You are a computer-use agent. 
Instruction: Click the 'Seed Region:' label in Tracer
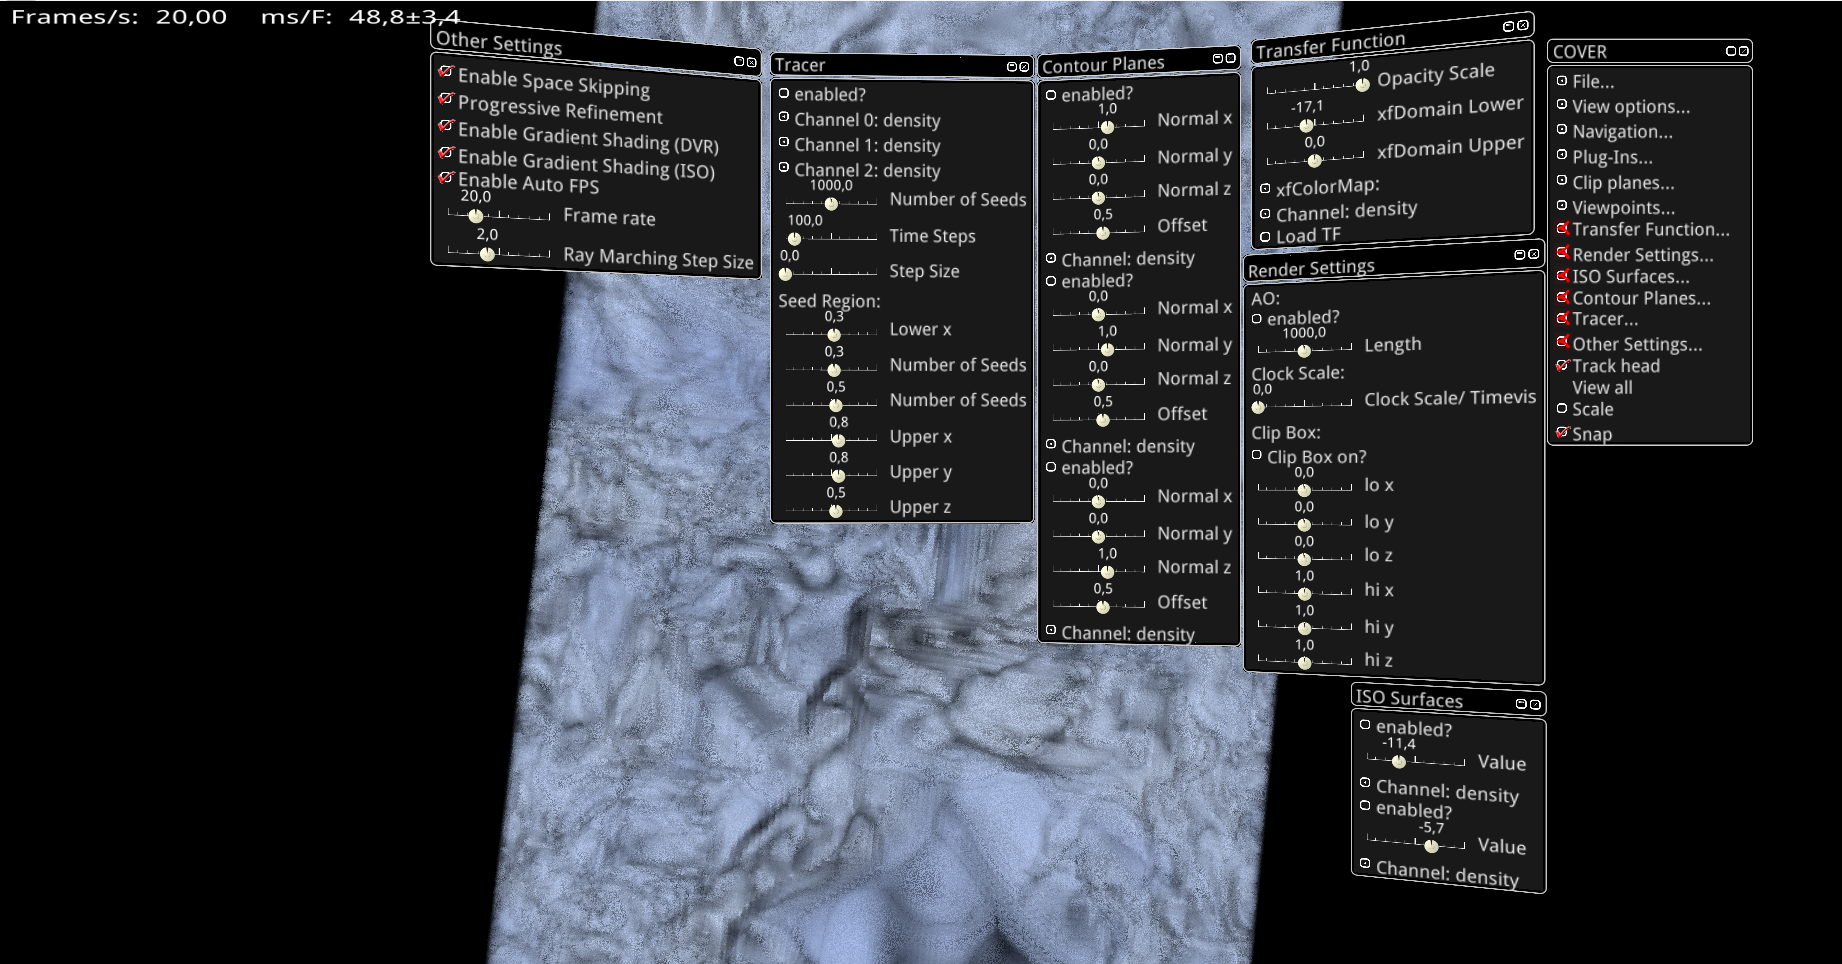(829, 300)
